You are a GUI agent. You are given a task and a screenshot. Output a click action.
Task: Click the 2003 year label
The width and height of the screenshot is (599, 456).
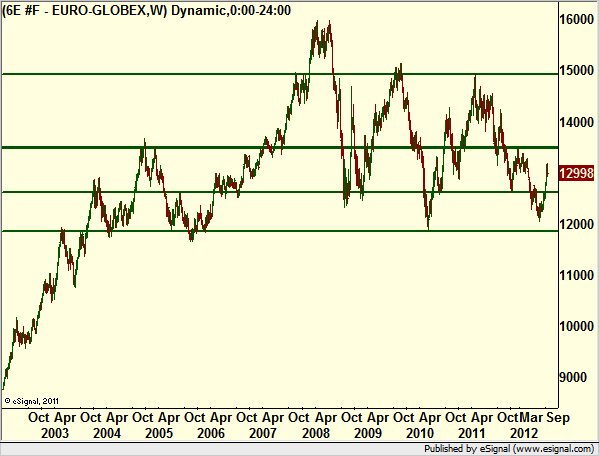55,433
